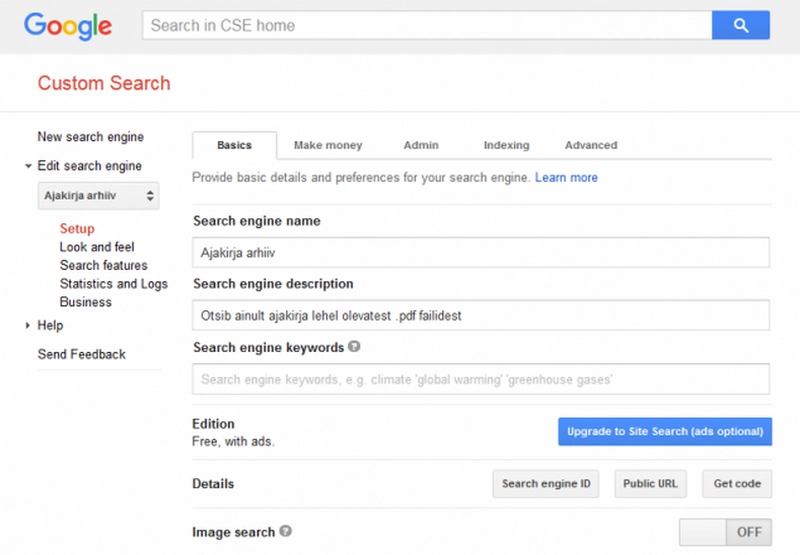Screen dimensions: 800x555
Task: Select the Basics tab
Action: click(x=235, y=145)
